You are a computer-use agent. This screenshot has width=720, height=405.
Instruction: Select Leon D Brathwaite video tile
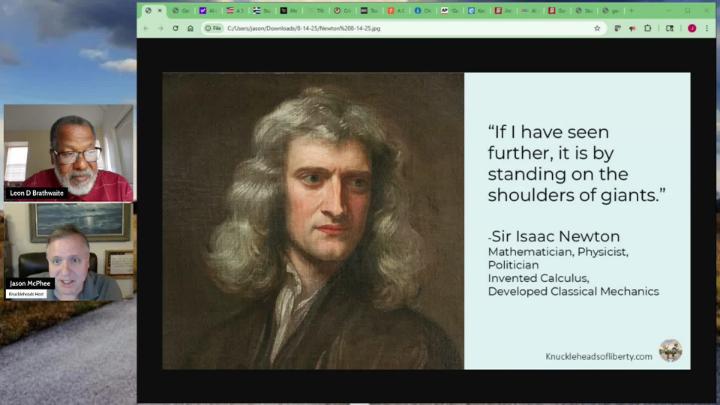[68, 153]
